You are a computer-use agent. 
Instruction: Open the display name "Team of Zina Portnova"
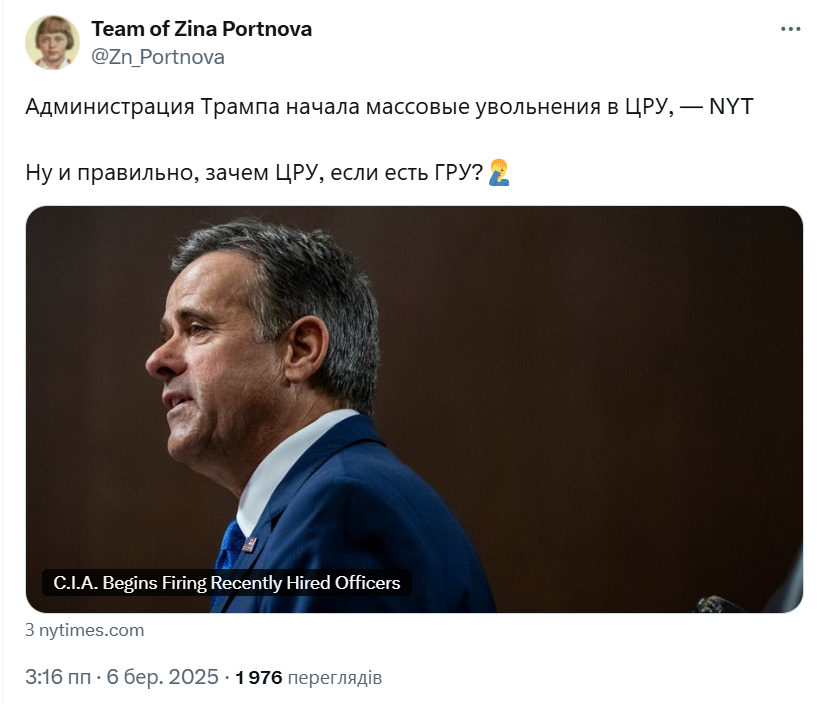point(201,29)
